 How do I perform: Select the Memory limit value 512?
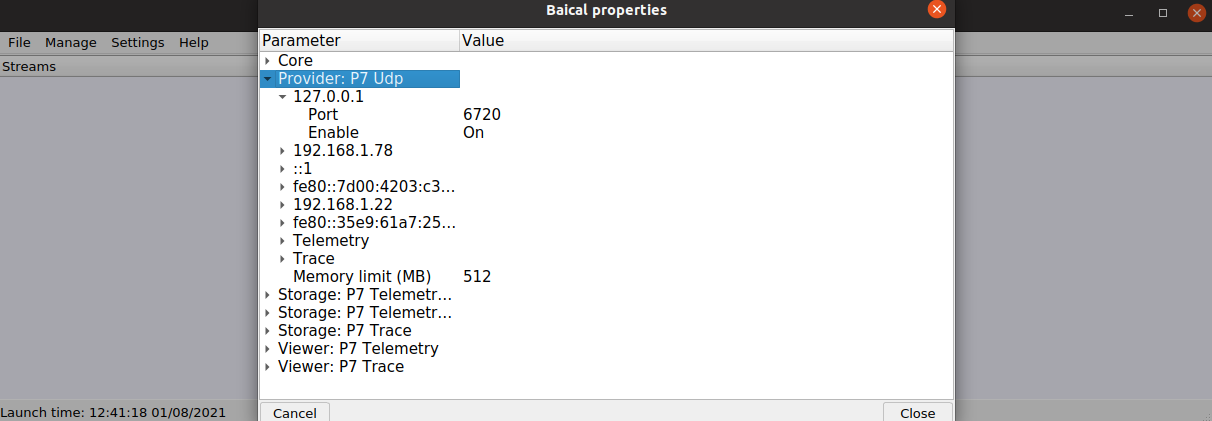click(x=477, y=277)
